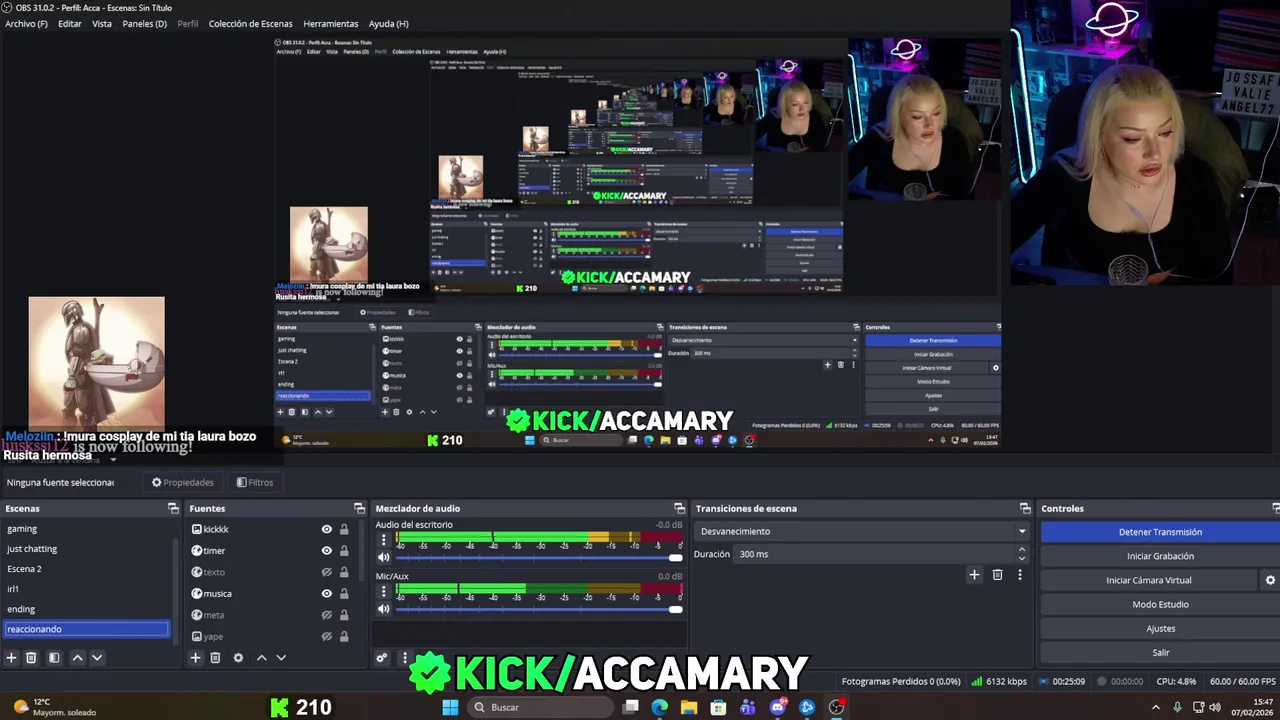
Task: Show the yape source
Action: click(x=326, y=636)
